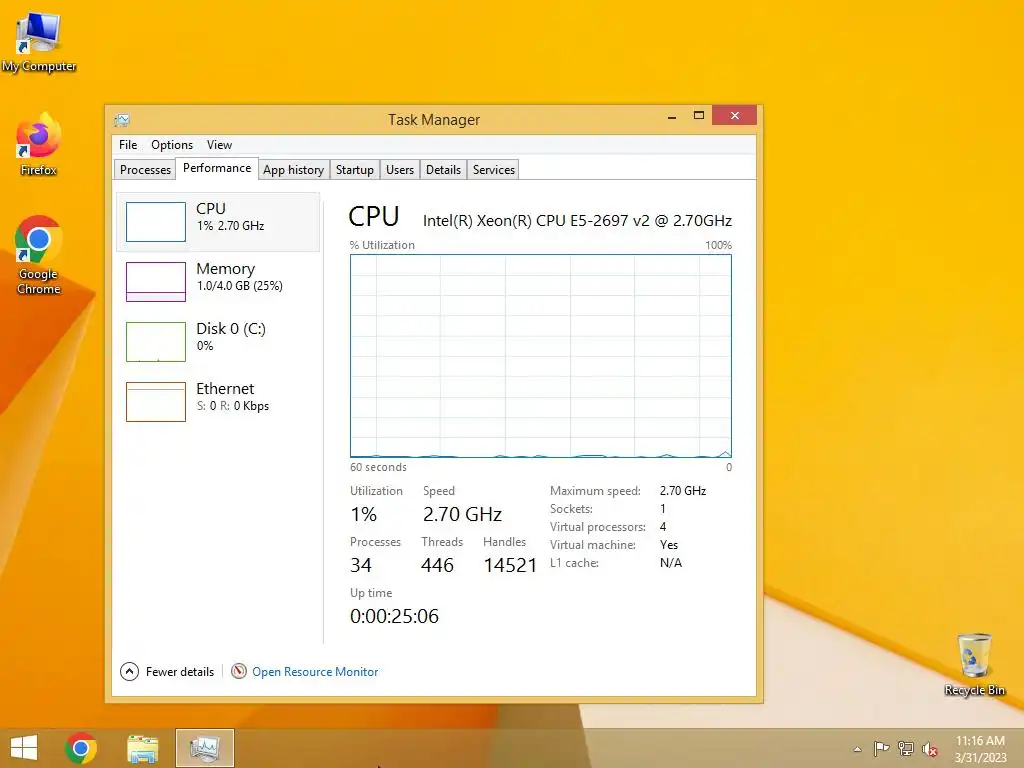Click the Virtual machine Yes value
The width and height of the screenshot is (1024, 768).
click(669, 545)
